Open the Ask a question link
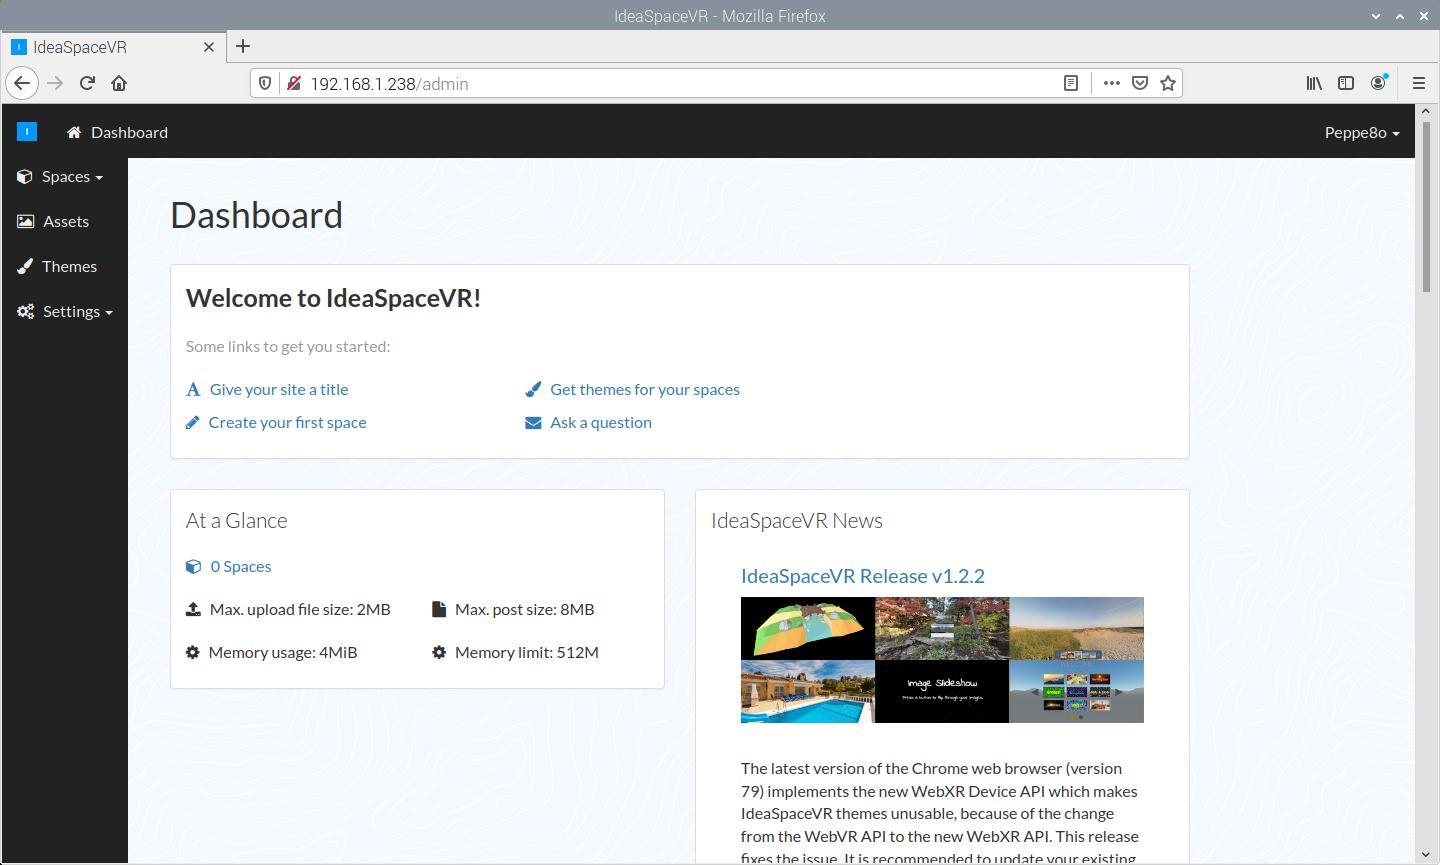The height and width of the screenshot is (865, 1440). [x=601, y=423]
